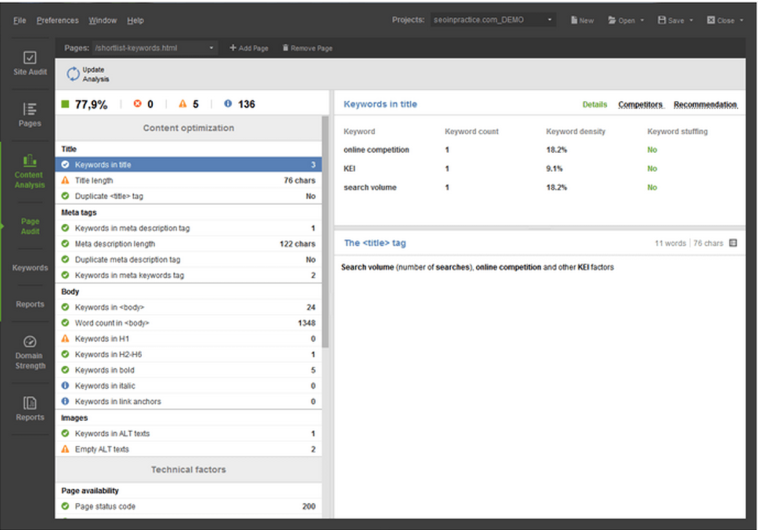The height and width of the screenshot is (530, 760).
Task: Click the 'KEI' keyword cell
Action: coord(349,168)
